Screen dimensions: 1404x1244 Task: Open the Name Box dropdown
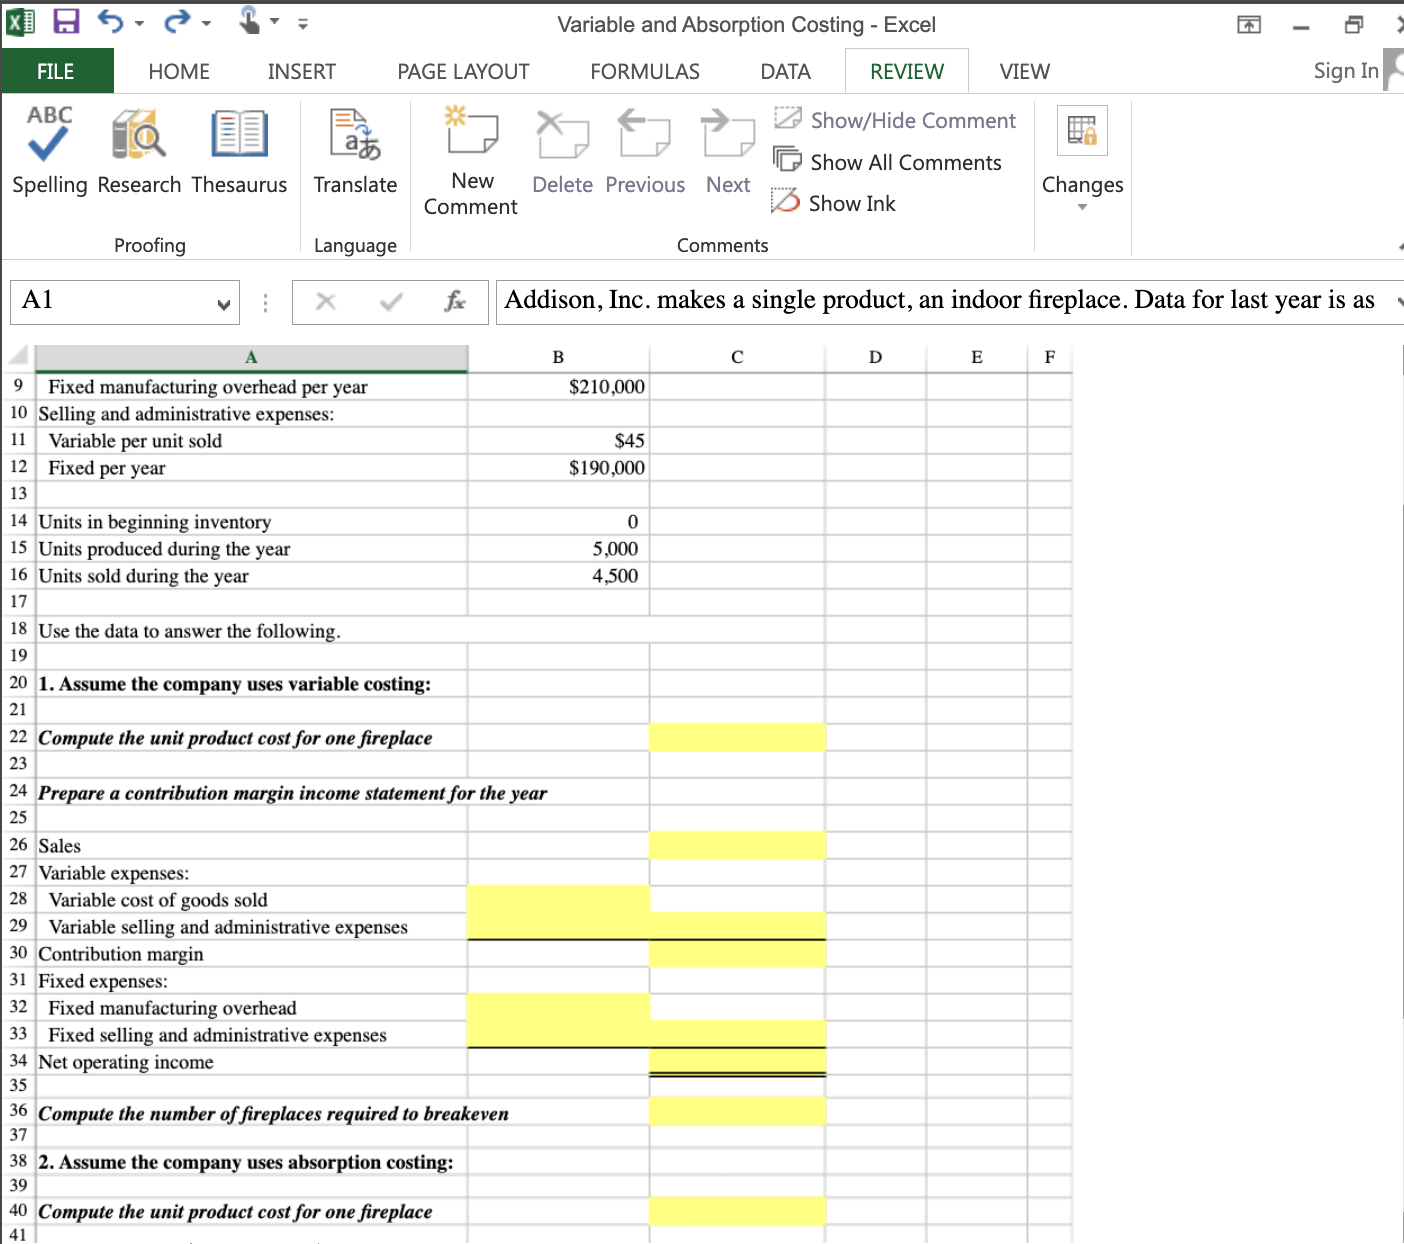(224, 302)
